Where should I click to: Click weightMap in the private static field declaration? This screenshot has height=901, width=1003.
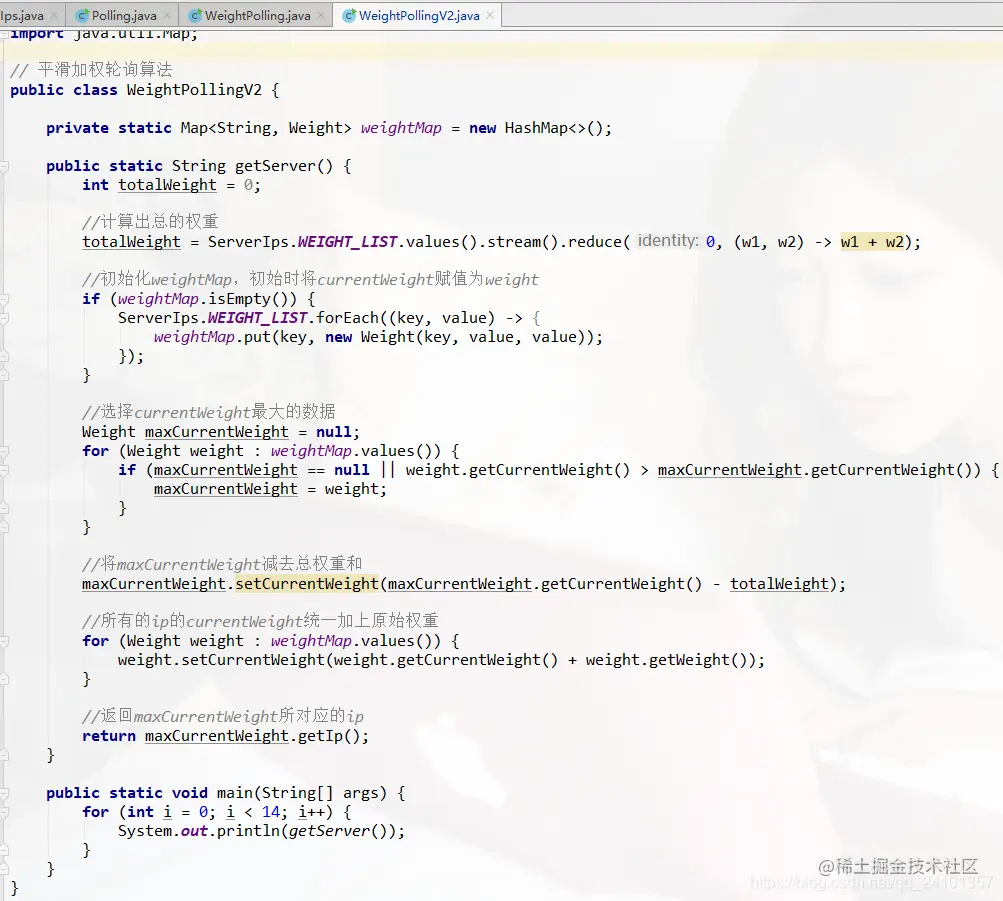(x=401, y=128)
